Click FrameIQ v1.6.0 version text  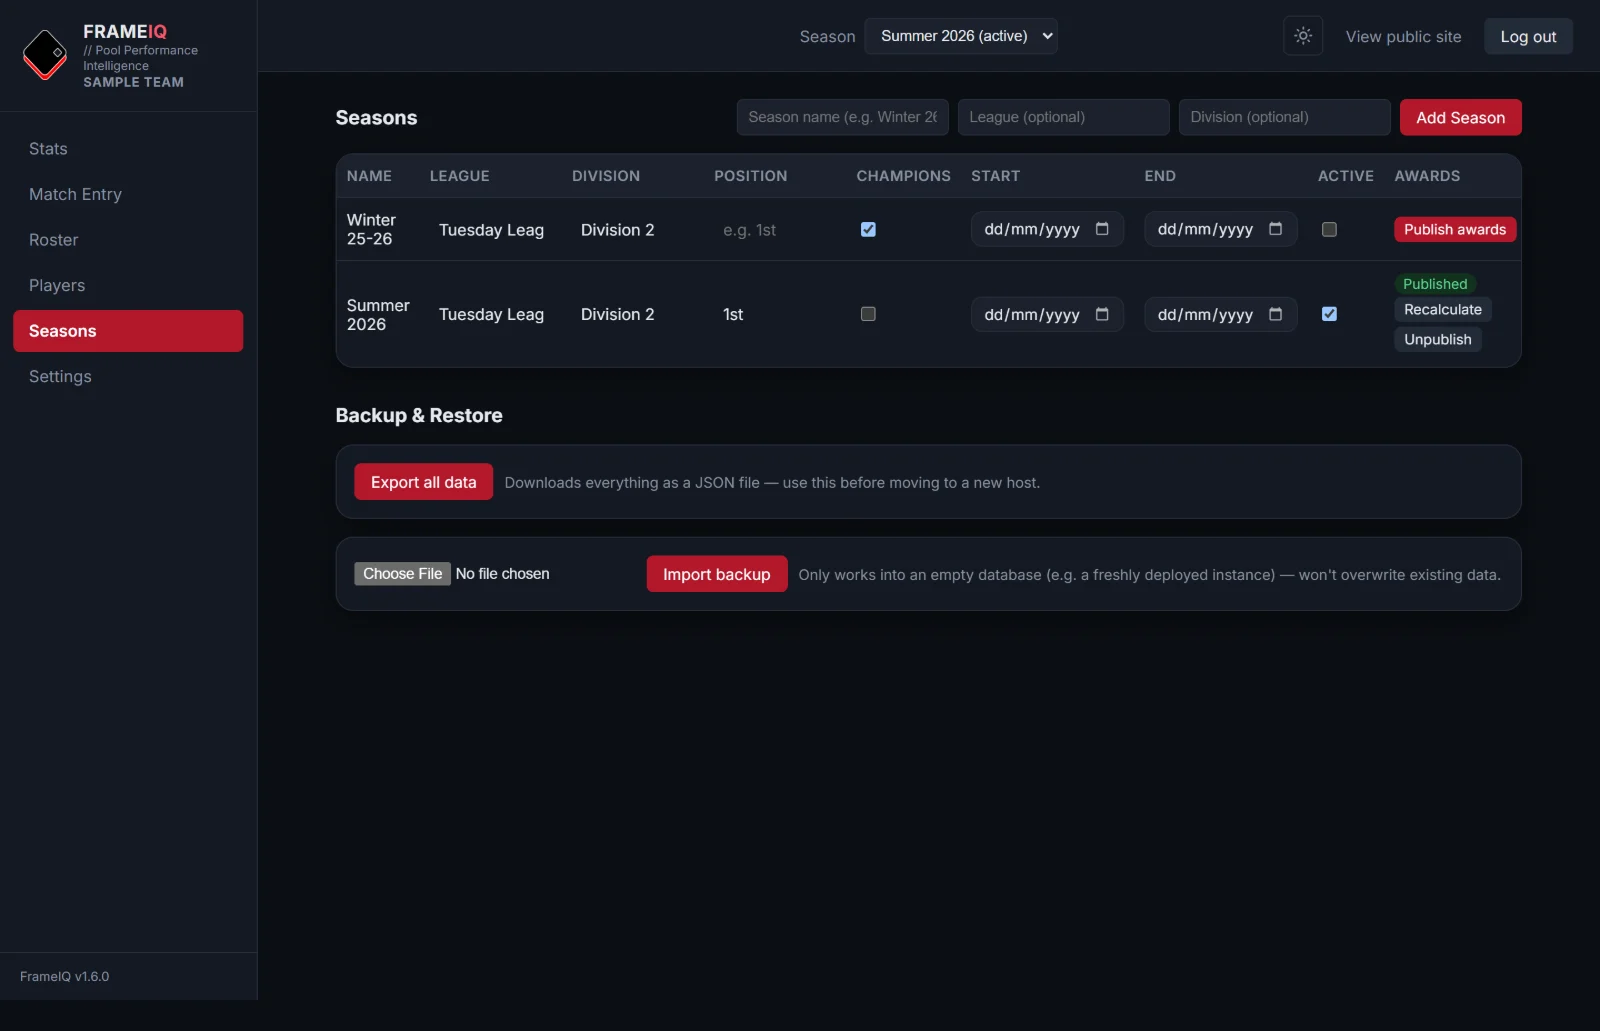pos(64,976)
